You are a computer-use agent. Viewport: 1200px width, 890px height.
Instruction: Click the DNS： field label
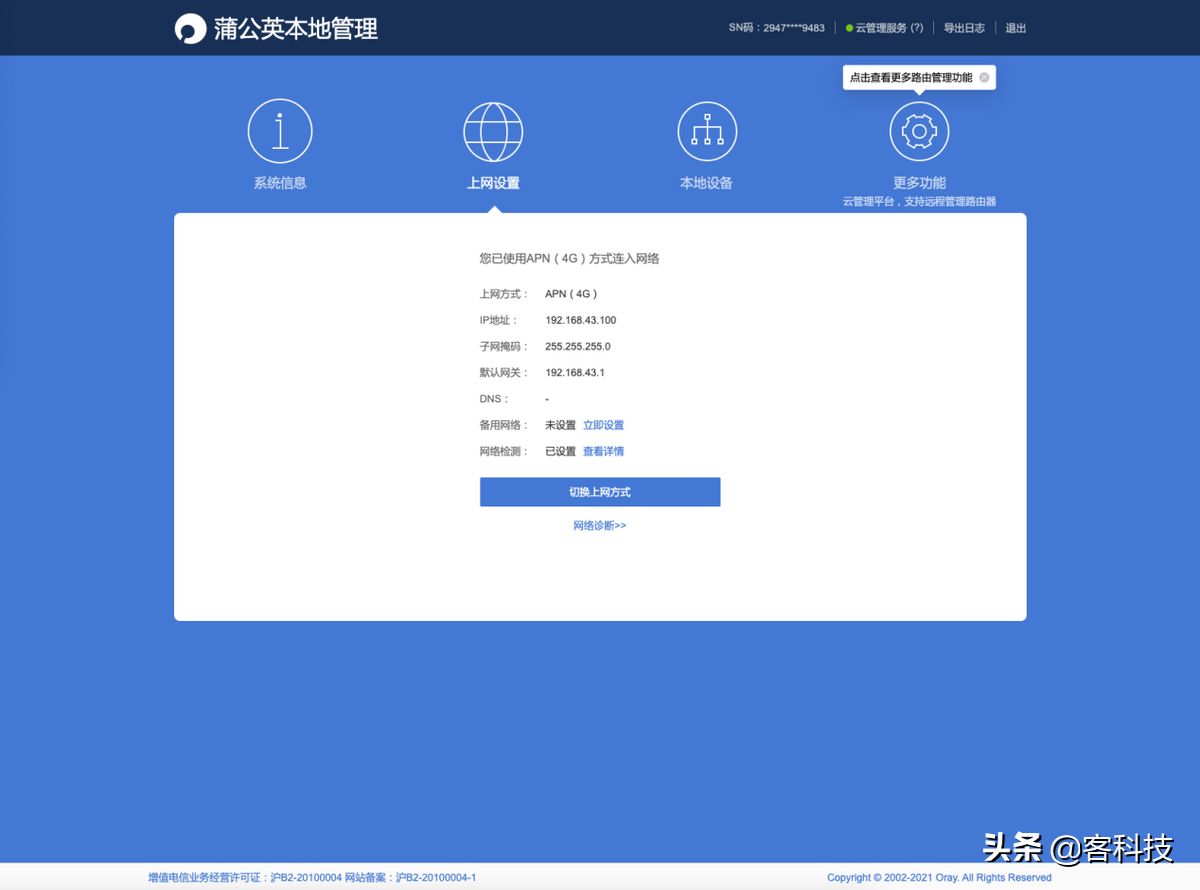click(x=494, y=399)
